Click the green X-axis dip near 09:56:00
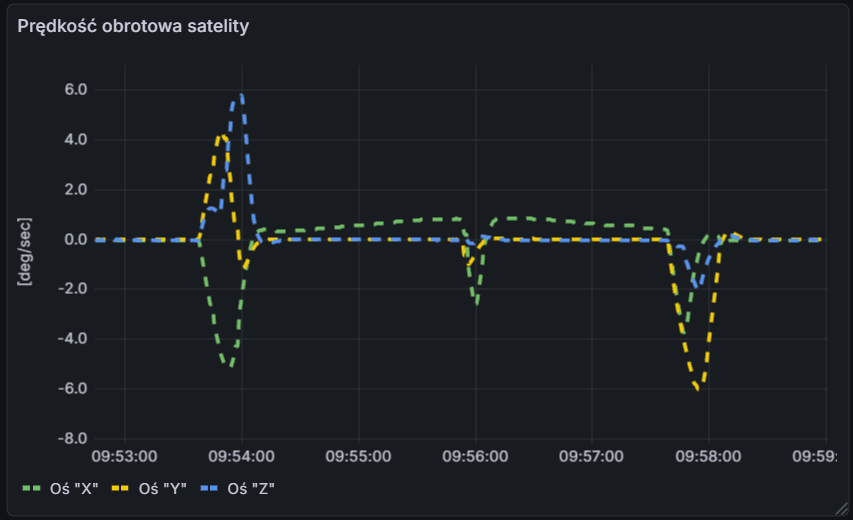This screenshot has height=520, width=853. point(477,301)
